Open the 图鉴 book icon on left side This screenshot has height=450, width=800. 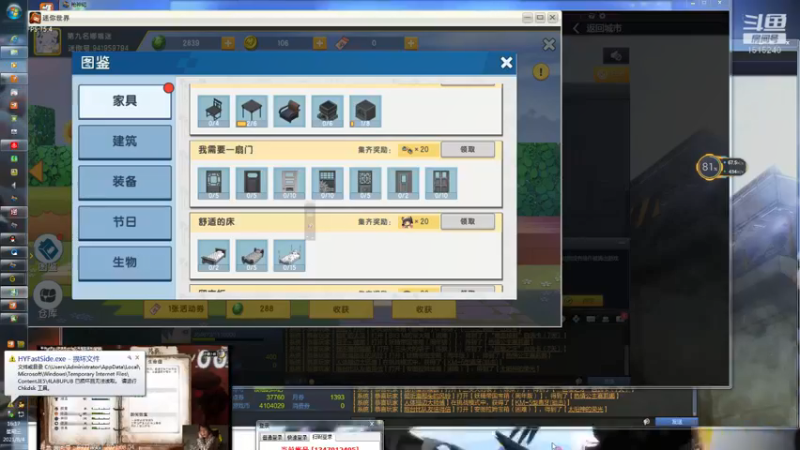point(48,249)
